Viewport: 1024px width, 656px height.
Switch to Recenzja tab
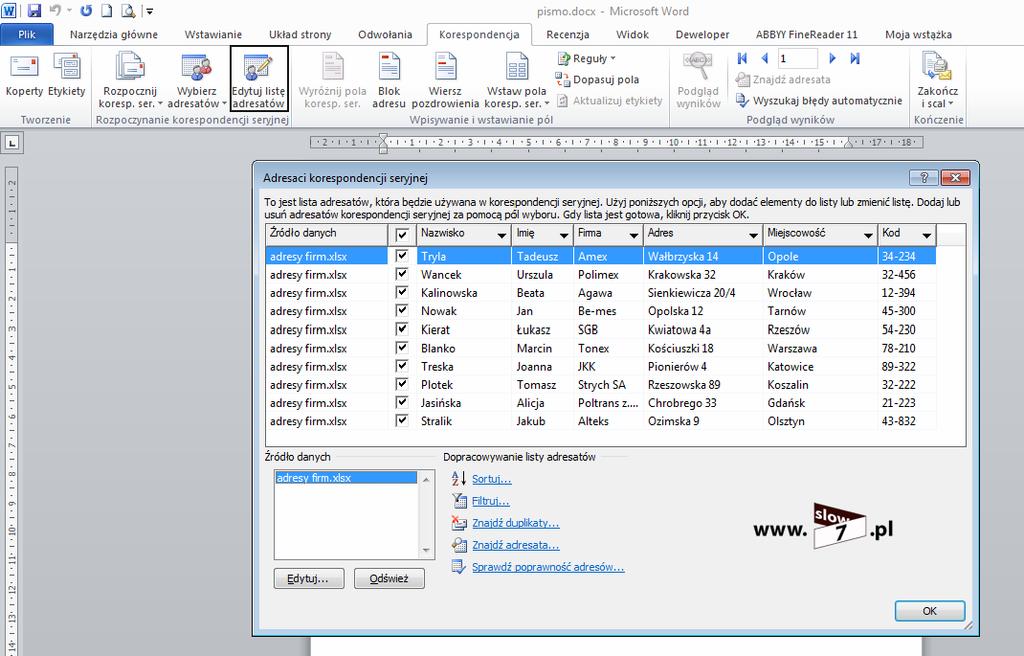point(568,35)
